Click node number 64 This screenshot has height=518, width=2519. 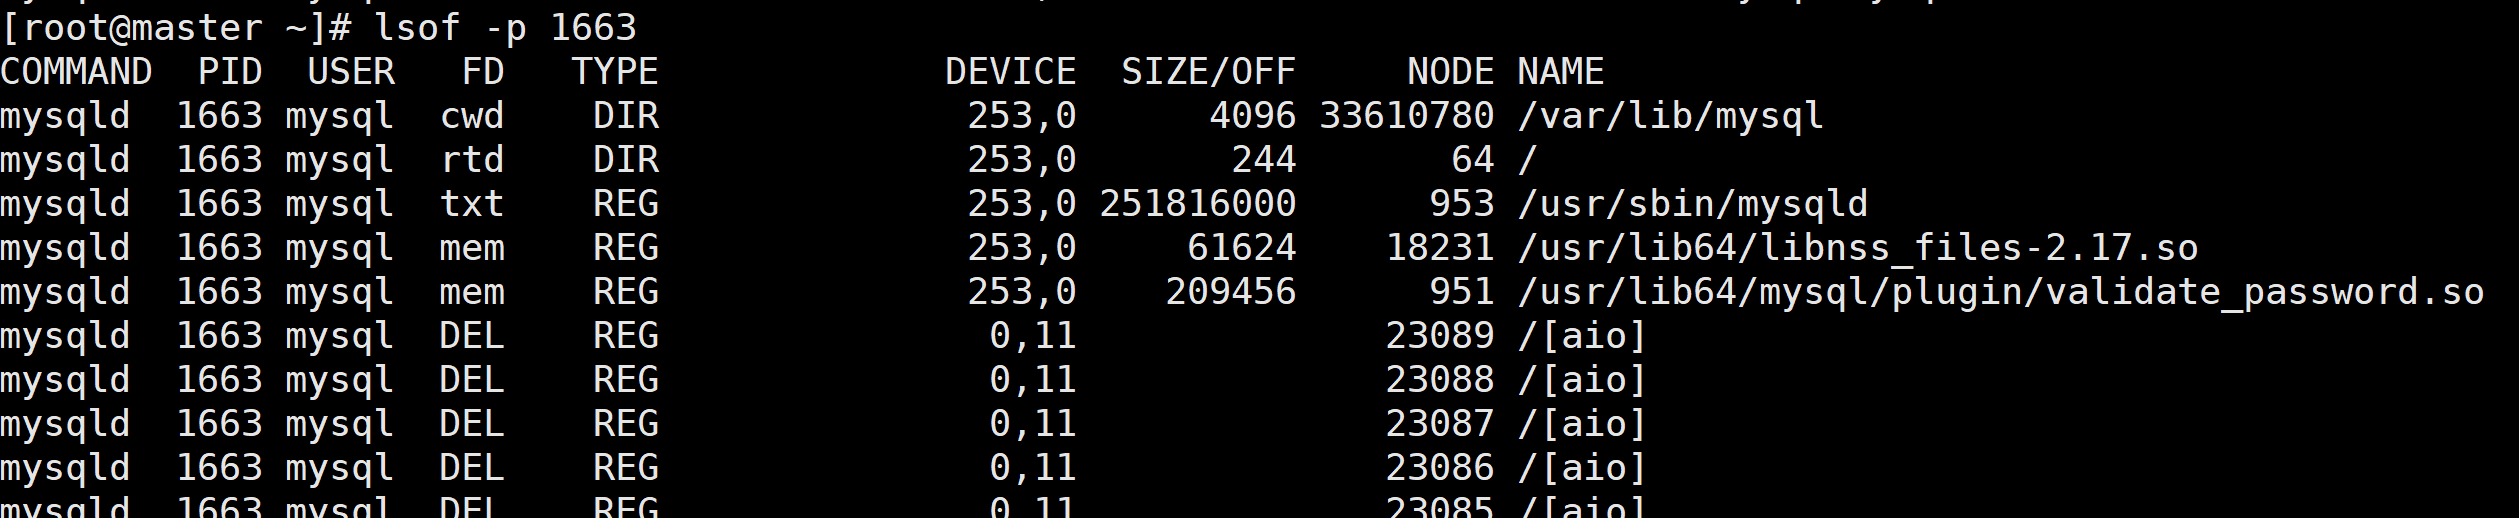1472,160
